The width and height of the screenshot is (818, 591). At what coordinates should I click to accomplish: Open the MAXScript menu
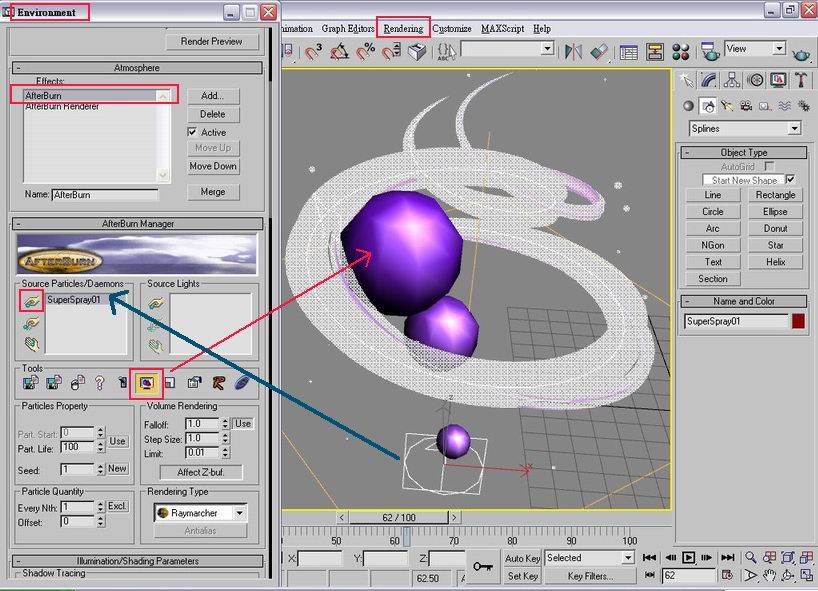coord(502,29)
